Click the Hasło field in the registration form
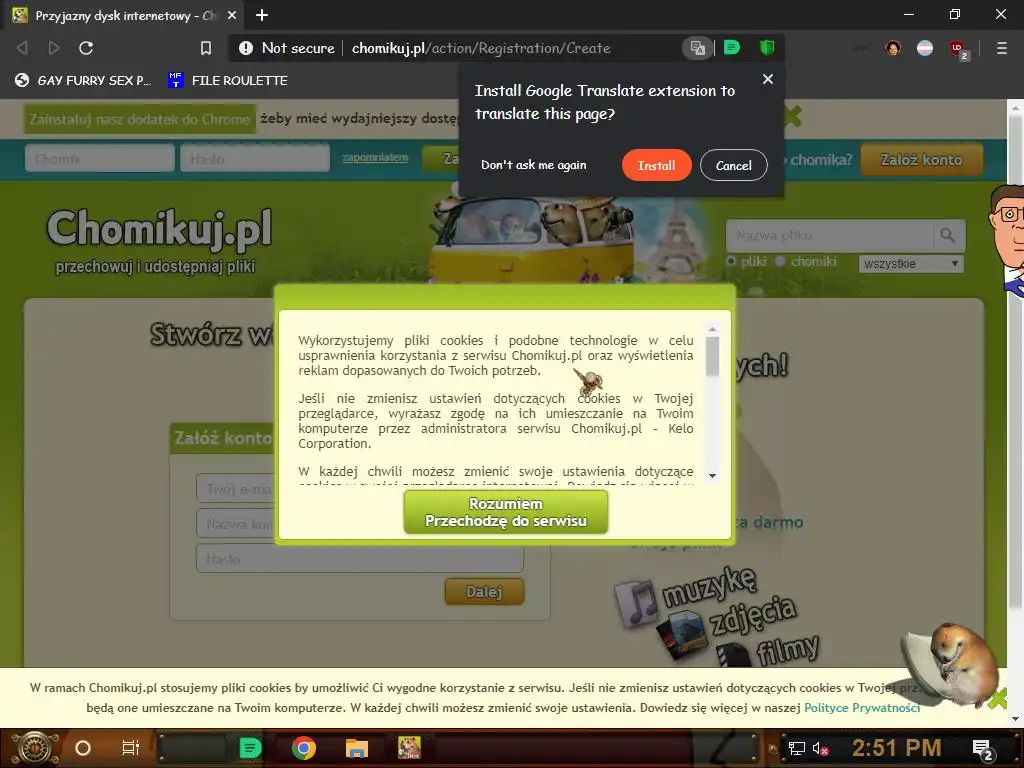Screen dimensions: 1024x768 tap(360, 559)
